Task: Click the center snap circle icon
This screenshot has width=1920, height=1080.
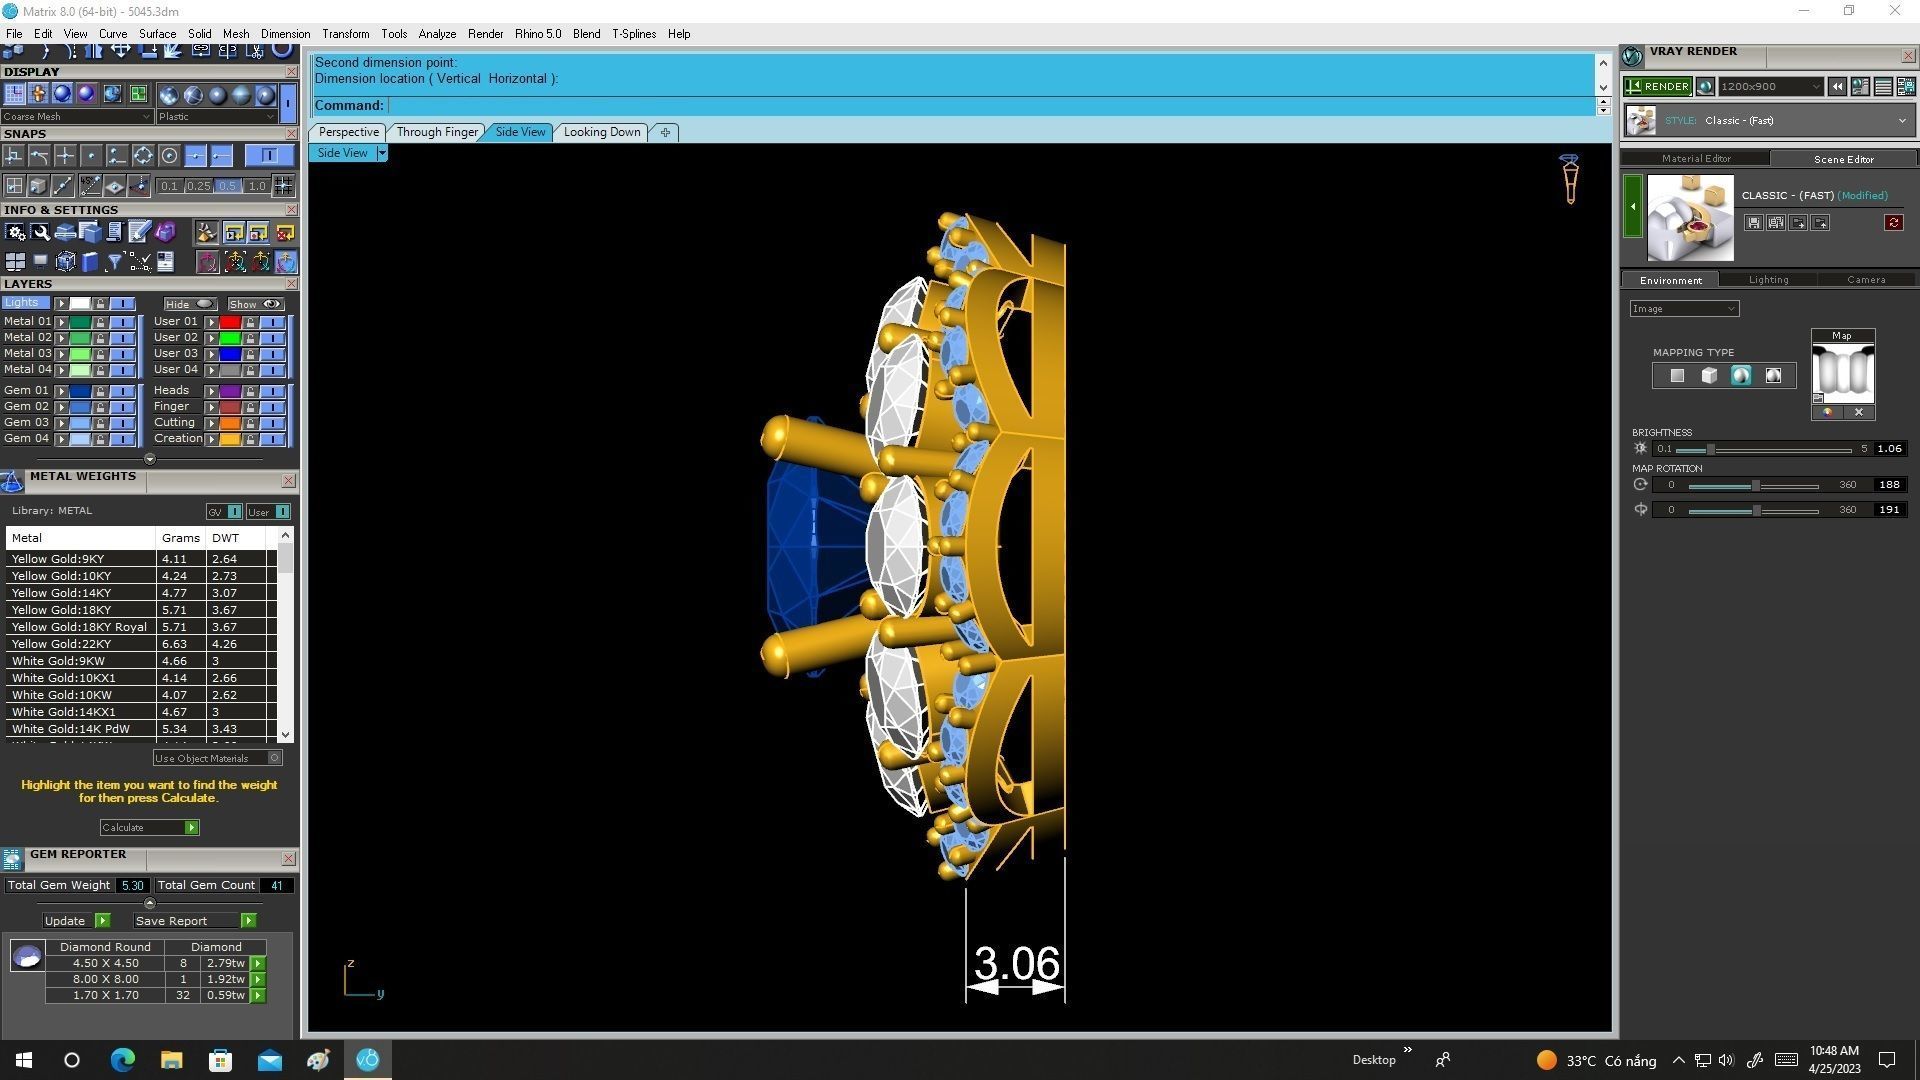Action: 169,156
